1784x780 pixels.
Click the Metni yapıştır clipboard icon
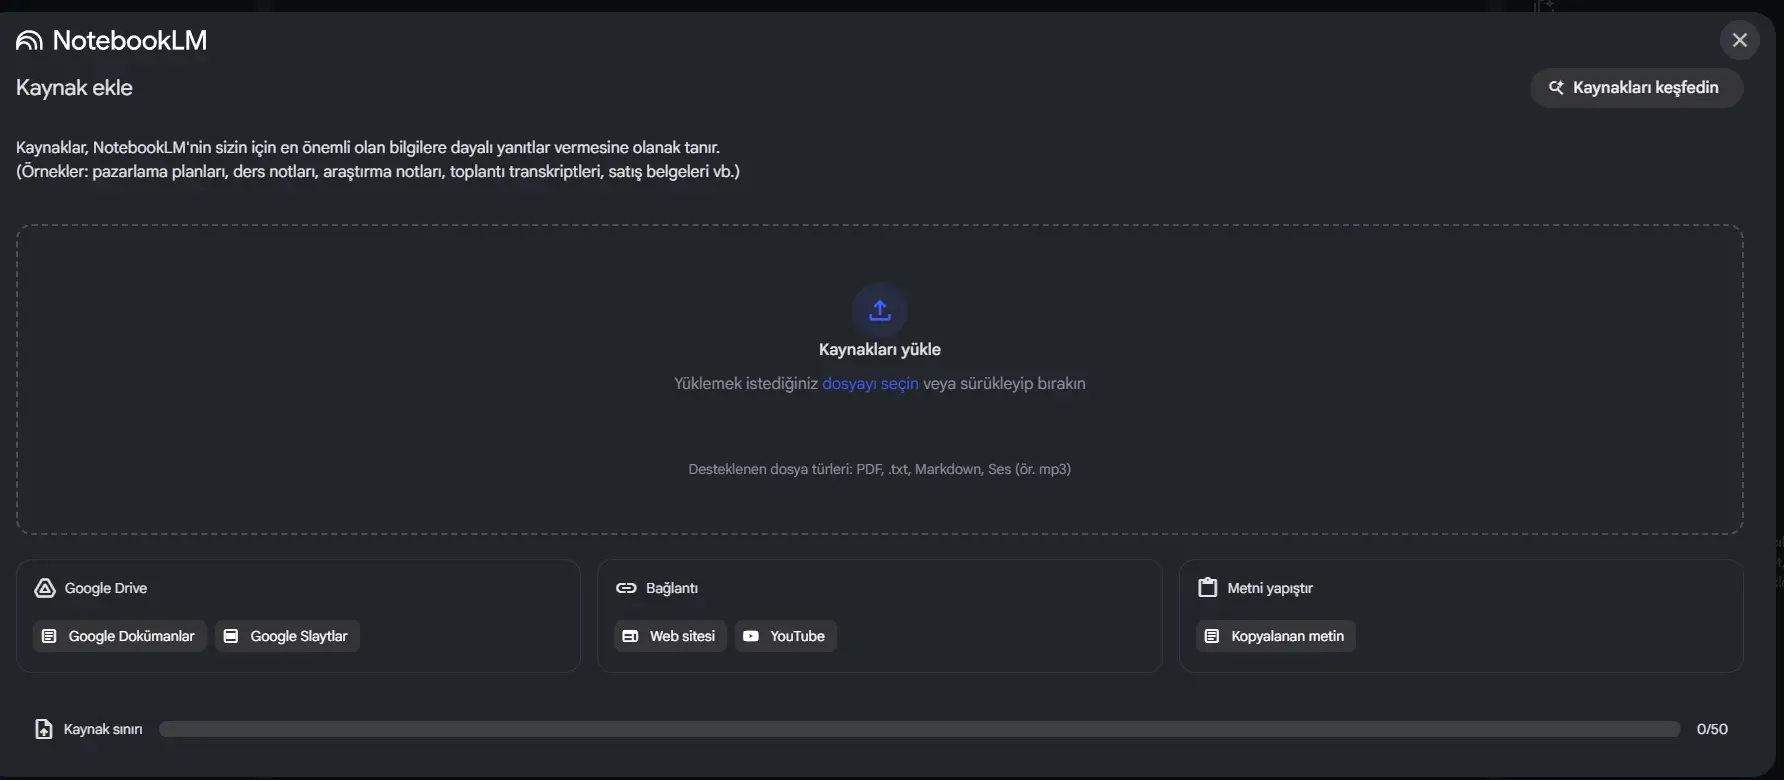[1208, 588]
